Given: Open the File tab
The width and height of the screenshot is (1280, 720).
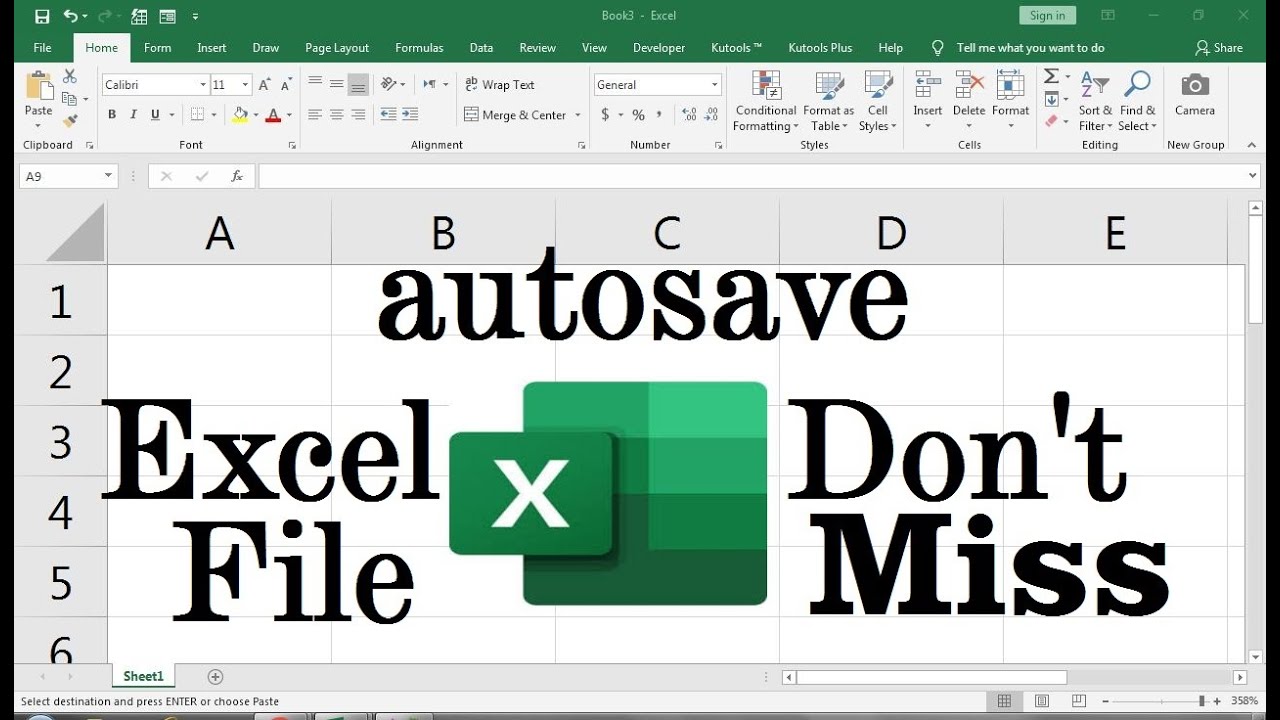Looking at the screenshot, I should pyautogui.click(x=42, y=47).
